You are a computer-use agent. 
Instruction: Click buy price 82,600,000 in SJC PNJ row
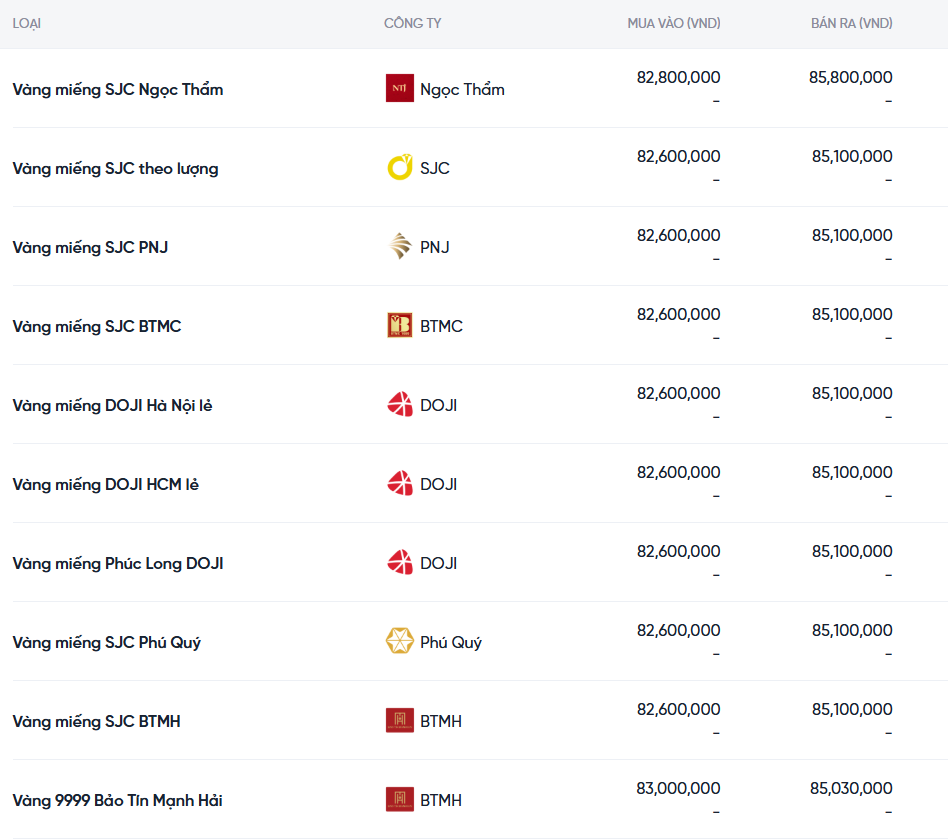678,235
